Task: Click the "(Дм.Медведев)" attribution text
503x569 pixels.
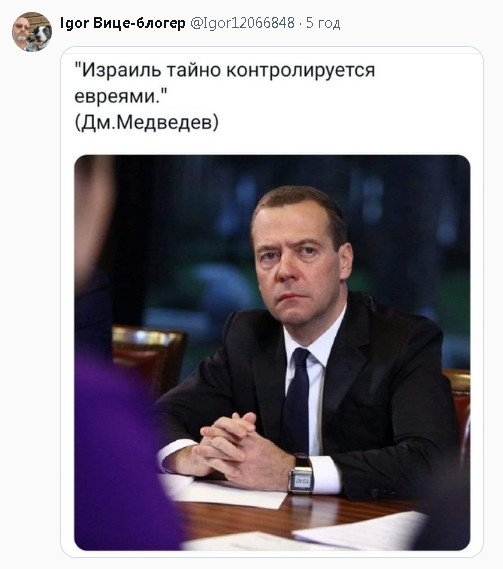Action: [147, 122]
